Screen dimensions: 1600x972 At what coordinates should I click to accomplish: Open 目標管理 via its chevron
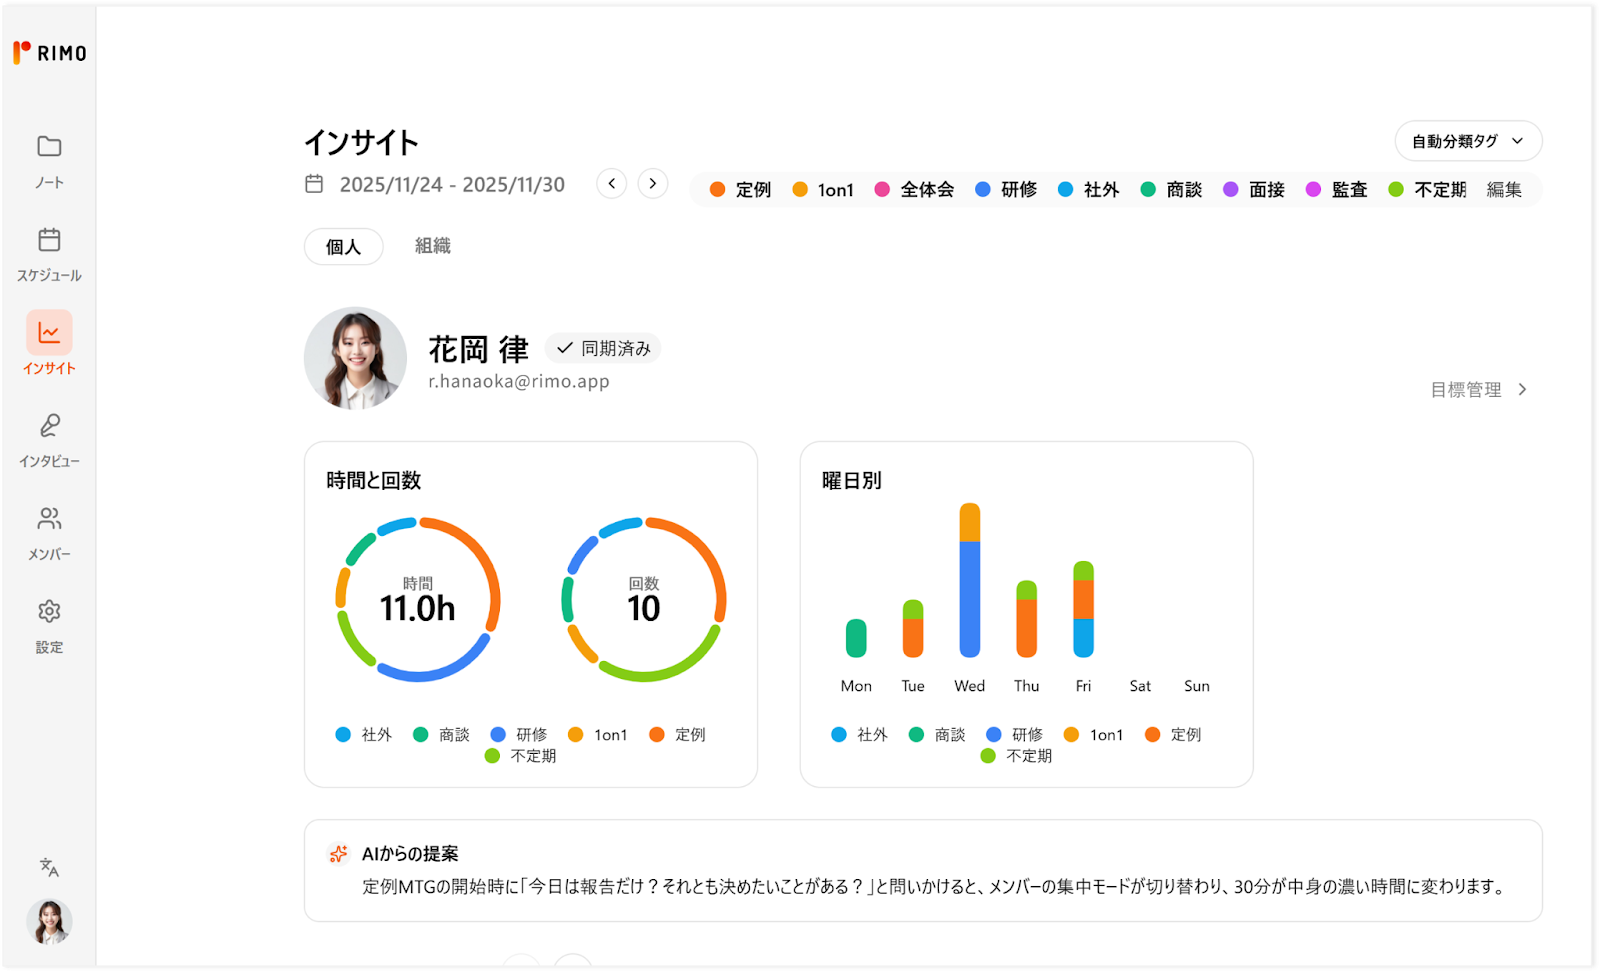1523,390
